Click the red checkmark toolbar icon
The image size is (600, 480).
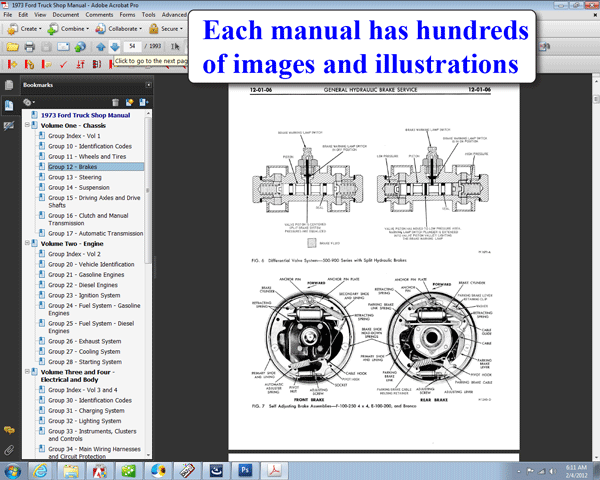[63, 64]
